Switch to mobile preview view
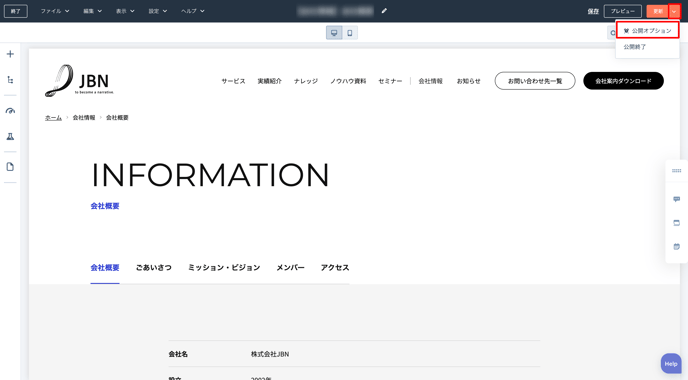The width and height of the screenshot is (688, 380). (350, 33)
